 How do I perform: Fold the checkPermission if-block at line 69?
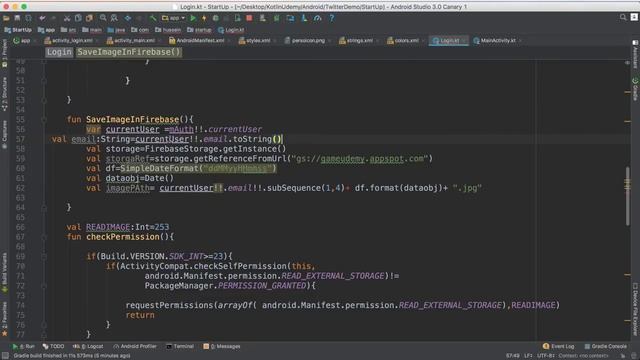point(44,257)
